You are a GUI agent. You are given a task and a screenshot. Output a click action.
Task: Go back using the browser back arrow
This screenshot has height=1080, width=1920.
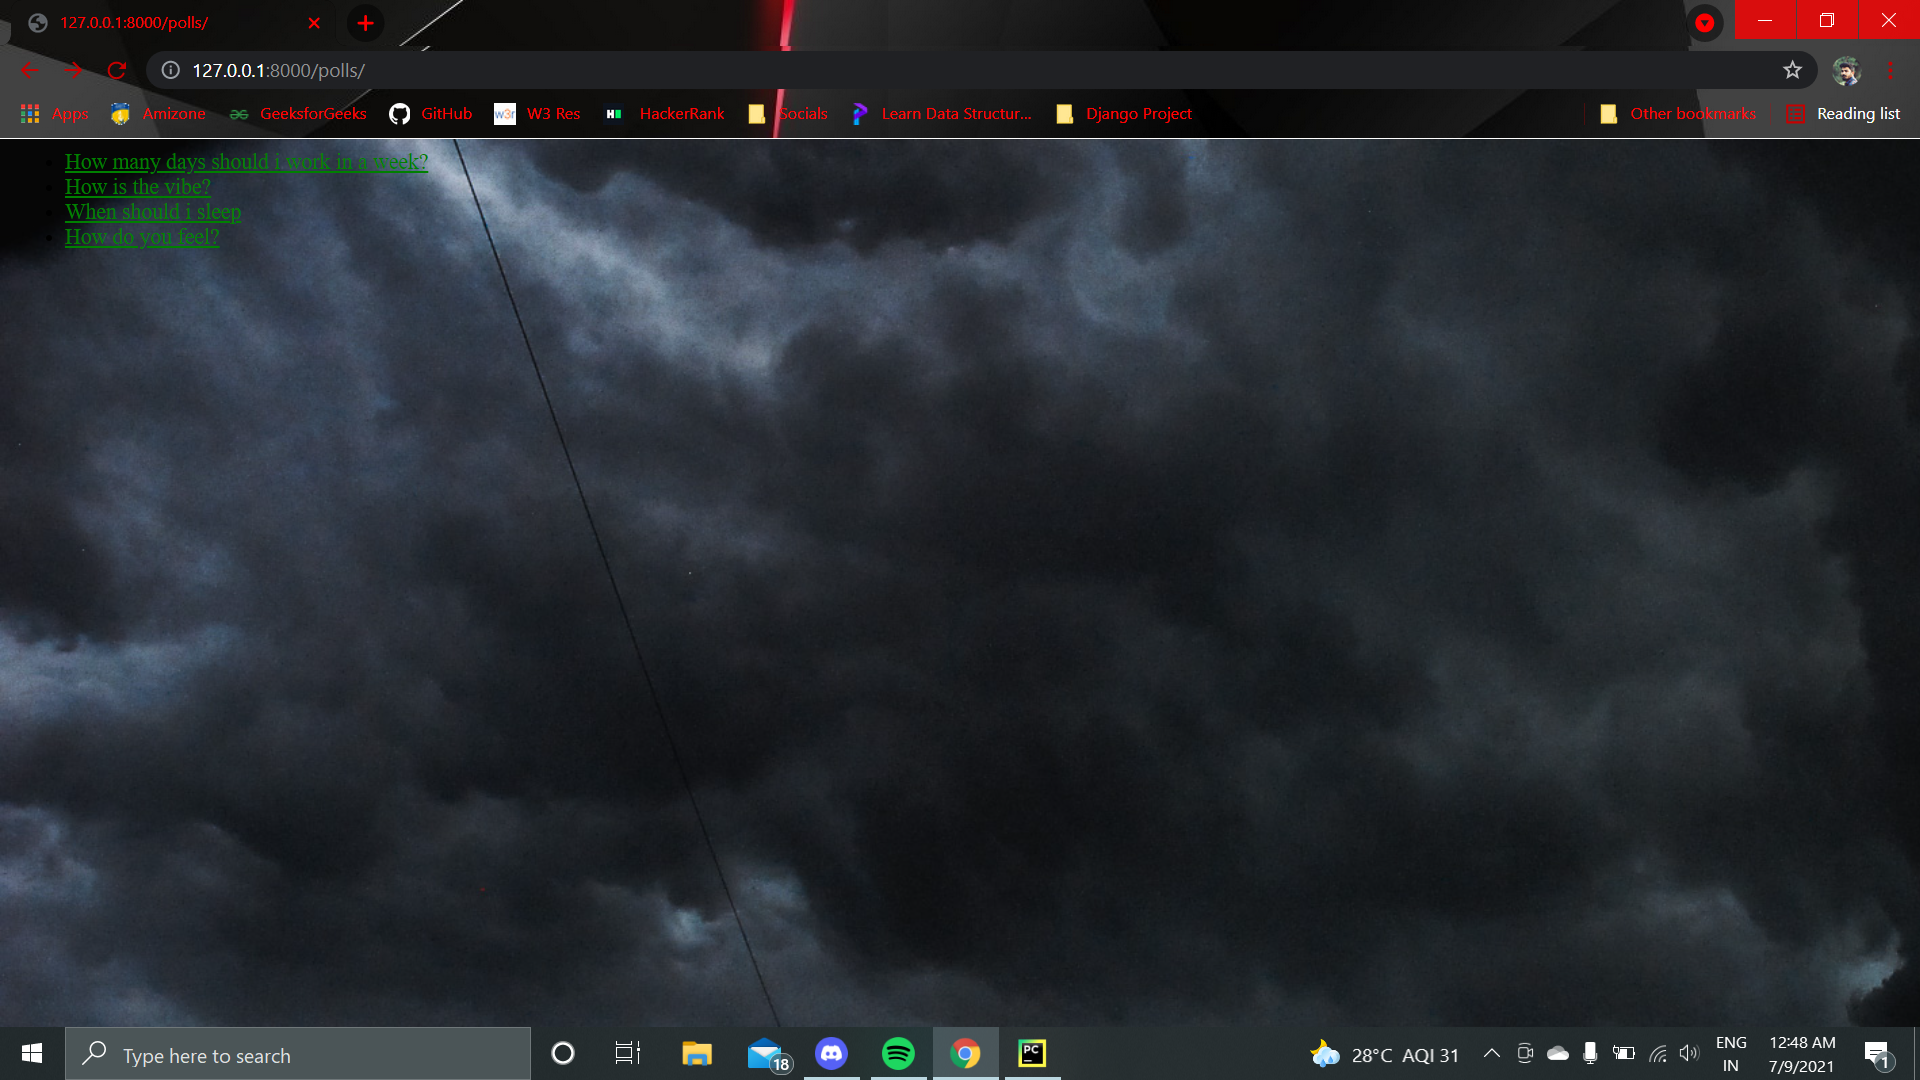click(x=30, y=70)
